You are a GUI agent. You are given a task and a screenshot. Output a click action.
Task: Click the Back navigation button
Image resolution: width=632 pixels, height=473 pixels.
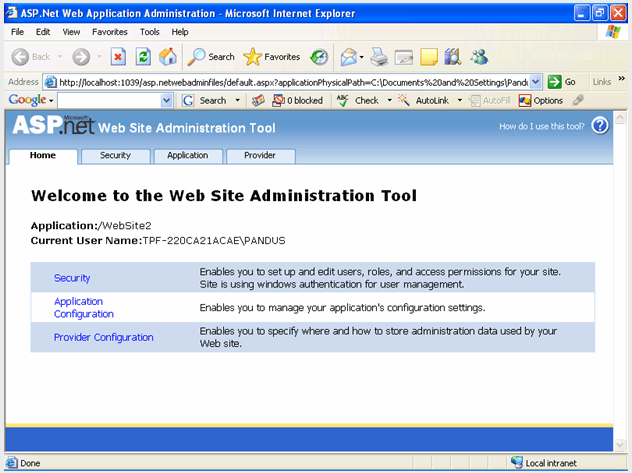[x=31, y=57]
